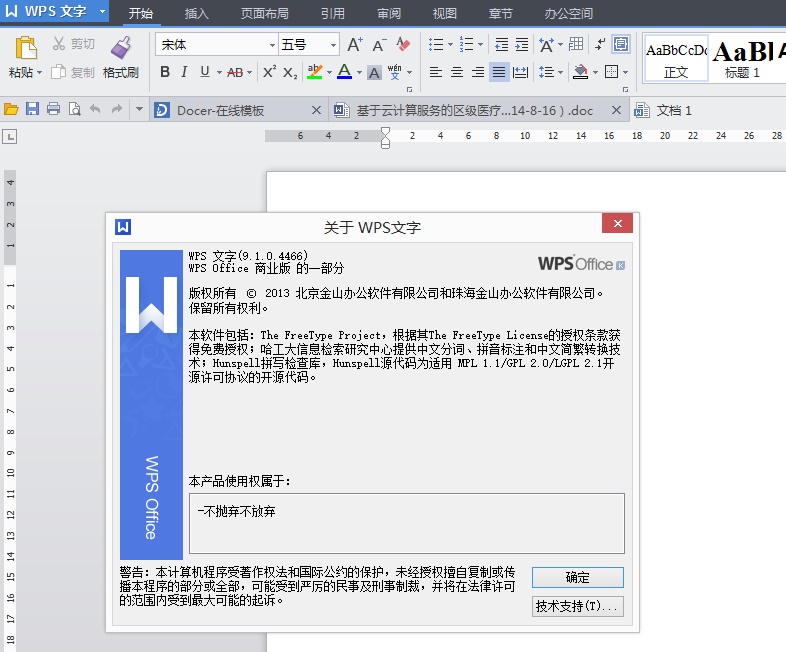This screenshot has height=652, width=786.
Task: Close the Docer-在线模板 tab
Action: pyautogui.click(x=316, y=110)
